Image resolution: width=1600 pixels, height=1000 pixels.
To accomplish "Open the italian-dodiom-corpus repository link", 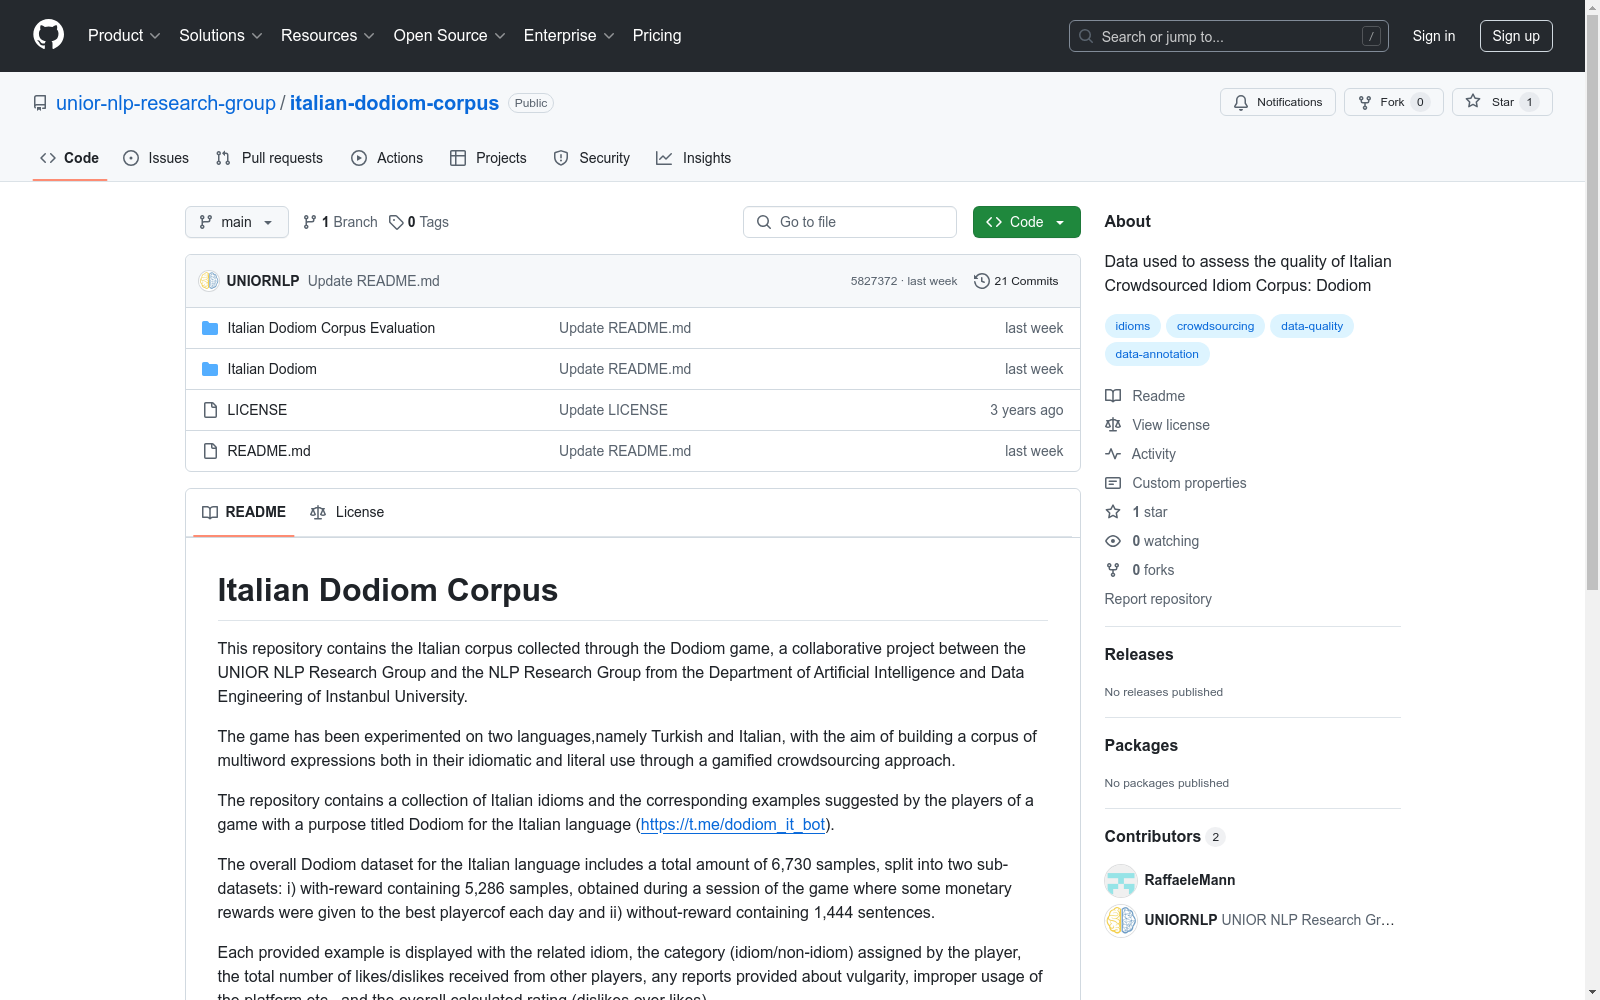I will click(394, 103).
